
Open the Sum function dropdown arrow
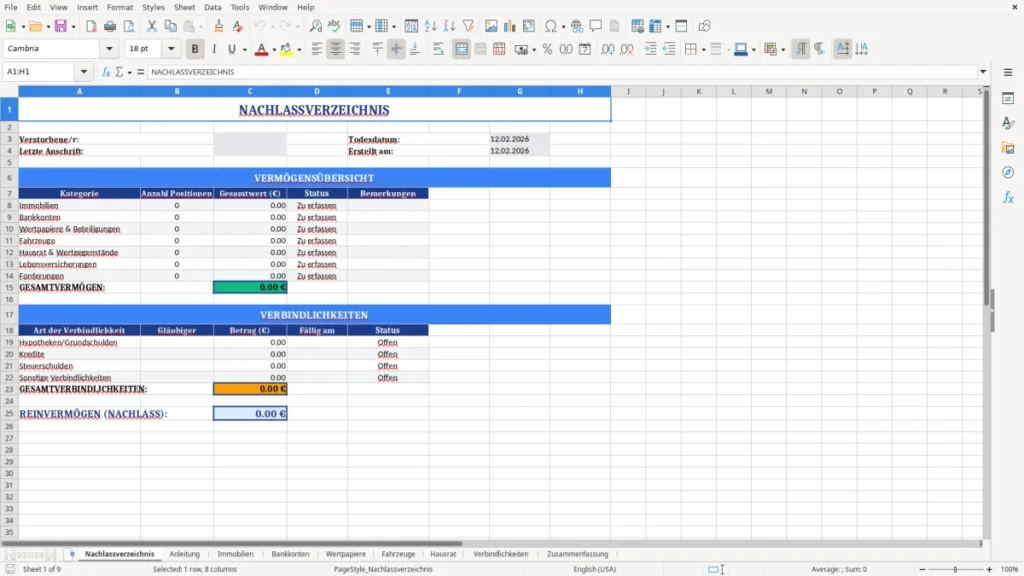(x=130, y=72)
